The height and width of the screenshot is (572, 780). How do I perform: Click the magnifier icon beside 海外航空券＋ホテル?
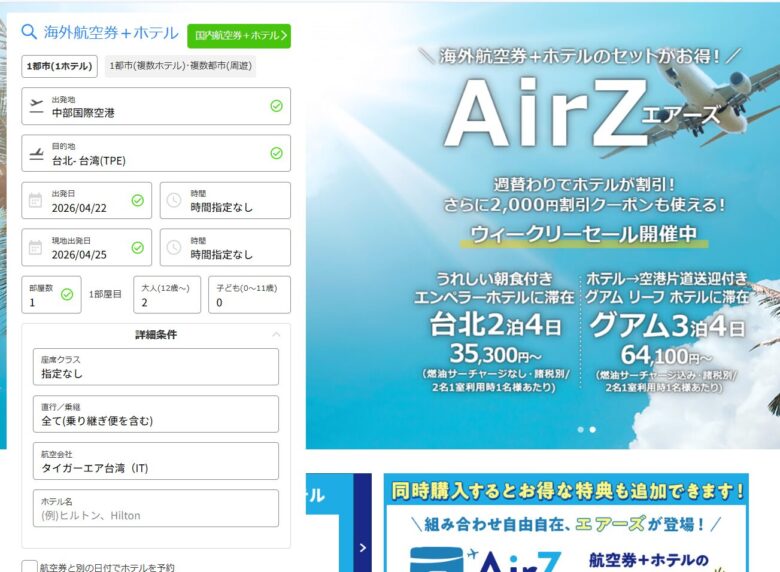coord(29,32)
